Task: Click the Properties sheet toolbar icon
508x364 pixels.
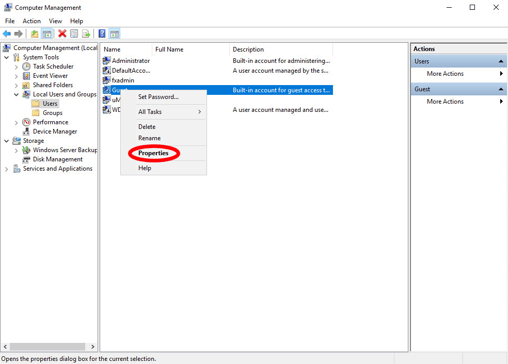Action: pyautogui.click(x=74, y=34)
